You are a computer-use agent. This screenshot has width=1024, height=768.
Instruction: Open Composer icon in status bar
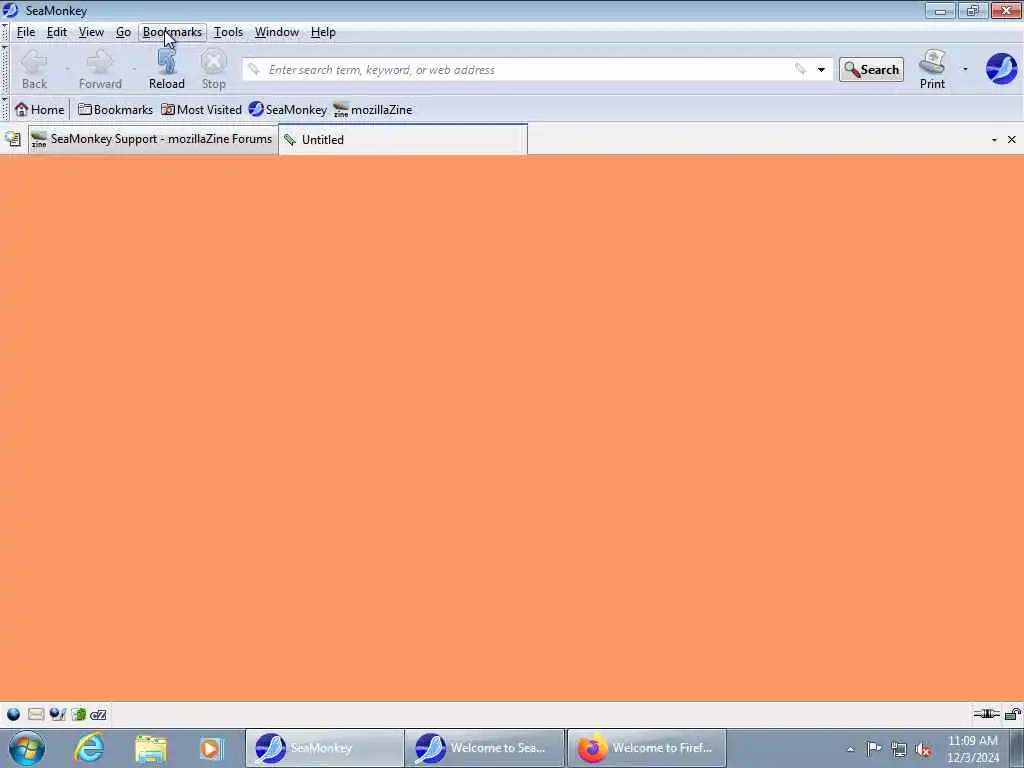pos(57,714)
